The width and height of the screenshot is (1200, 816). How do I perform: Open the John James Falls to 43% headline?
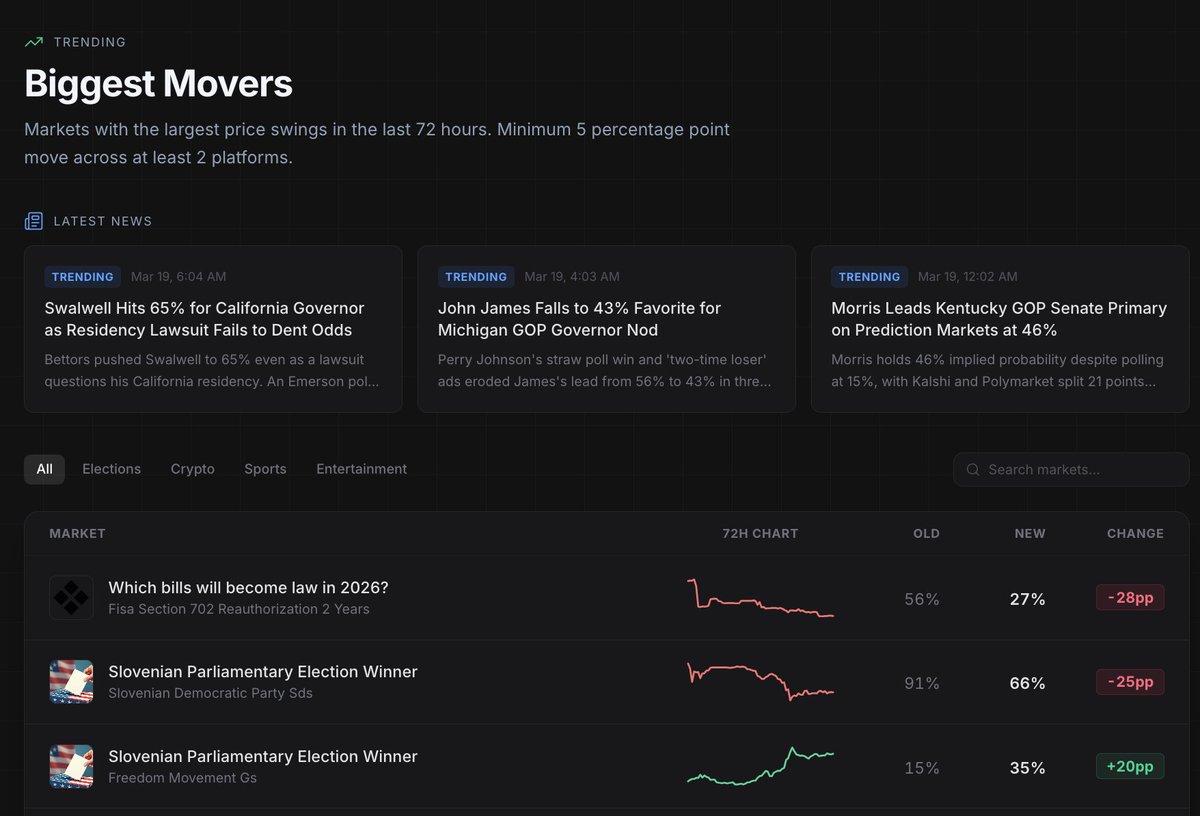[x=579, y=319]
